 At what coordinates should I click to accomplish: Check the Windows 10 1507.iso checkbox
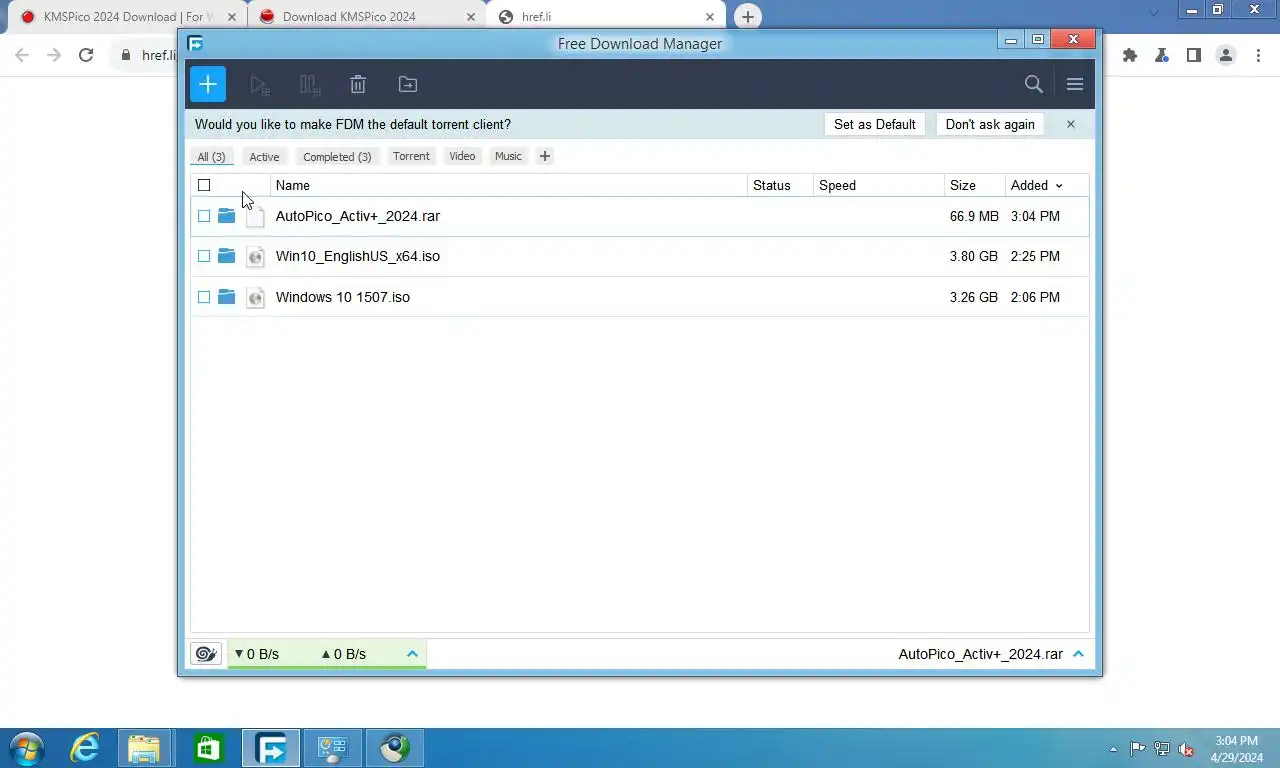point(204,297)
